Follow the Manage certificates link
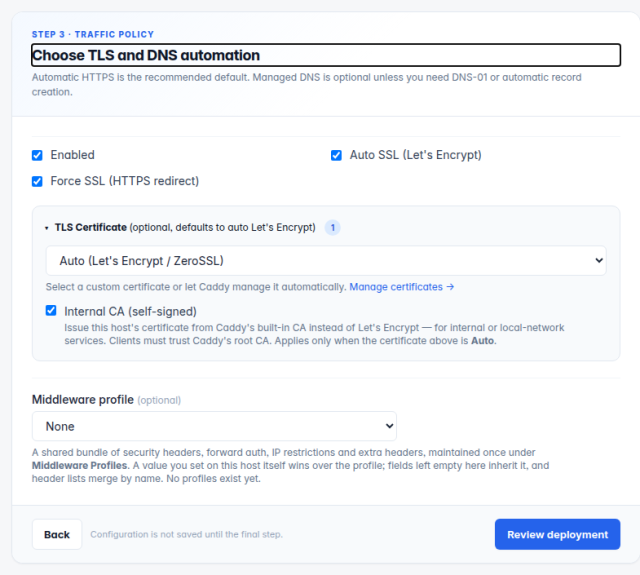Screen dimensions: 640x575 pos(402,287)
